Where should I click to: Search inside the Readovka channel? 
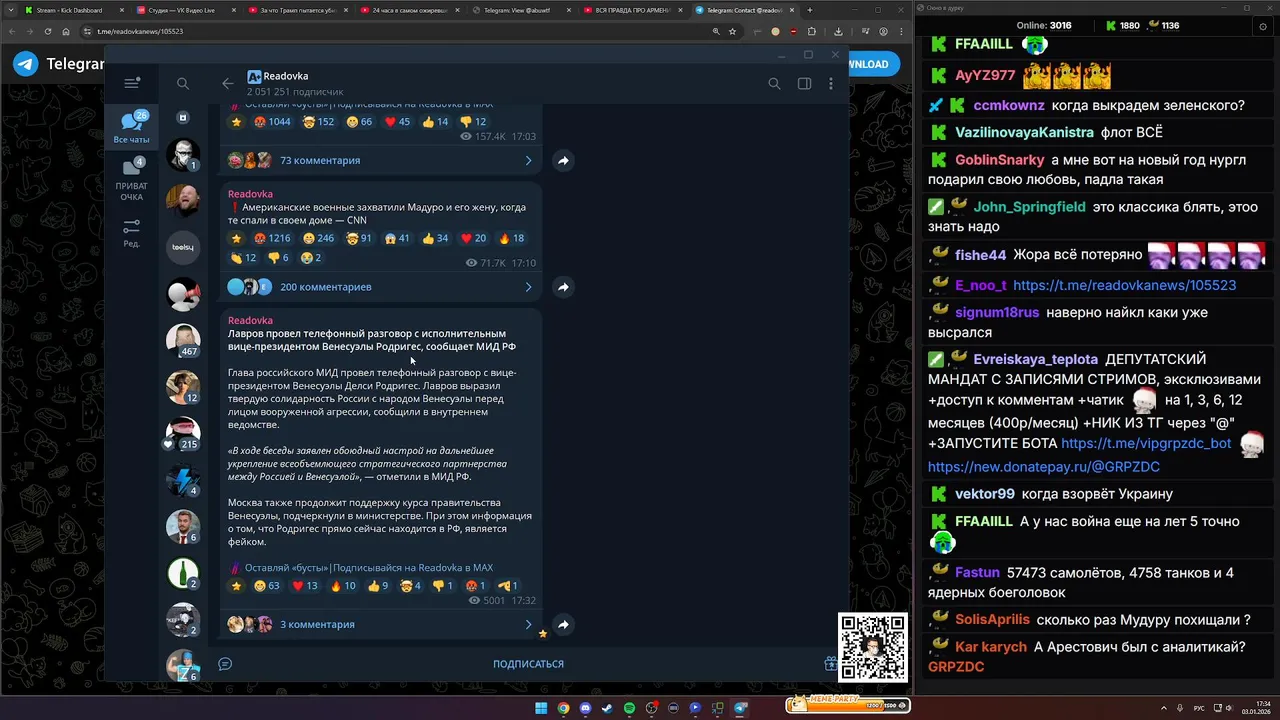point(774,84)
